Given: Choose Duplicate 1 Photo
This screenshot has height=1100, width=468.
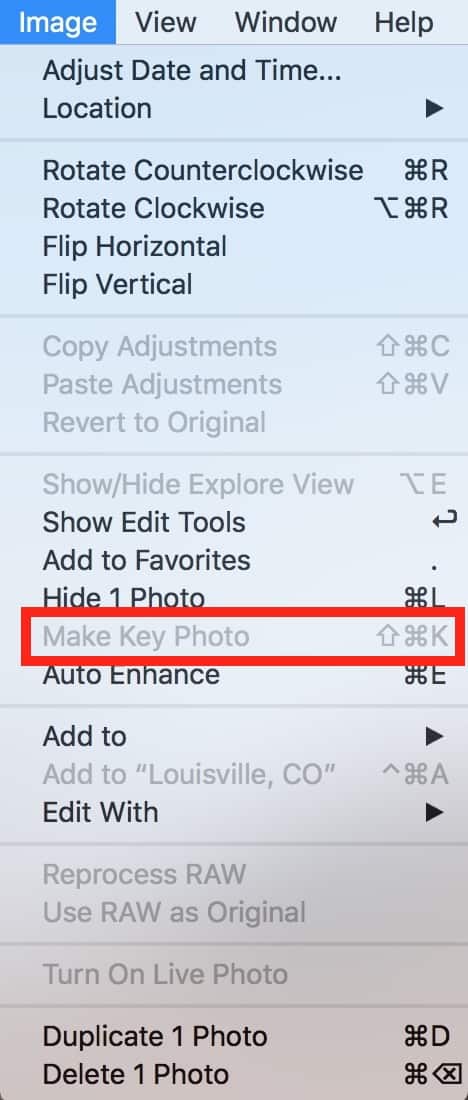Looking at the screenshot, I should tap(234, 1036).
